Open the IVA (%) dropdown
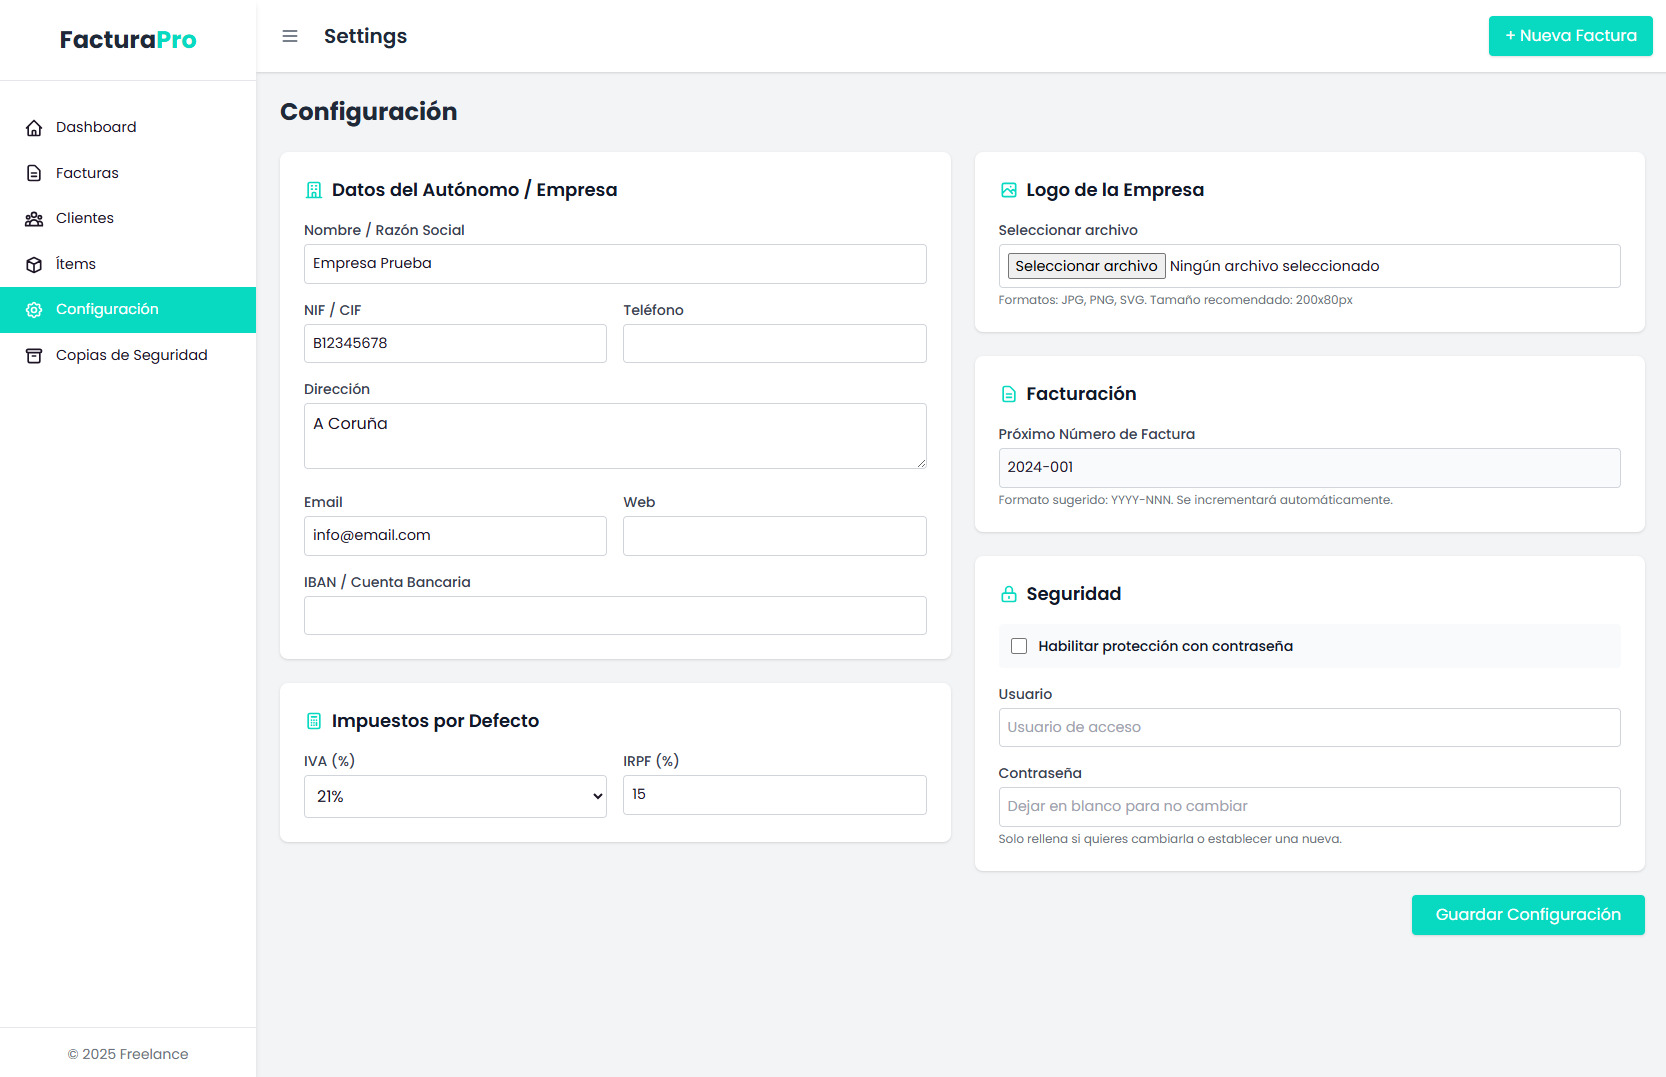 coord(455,797)
